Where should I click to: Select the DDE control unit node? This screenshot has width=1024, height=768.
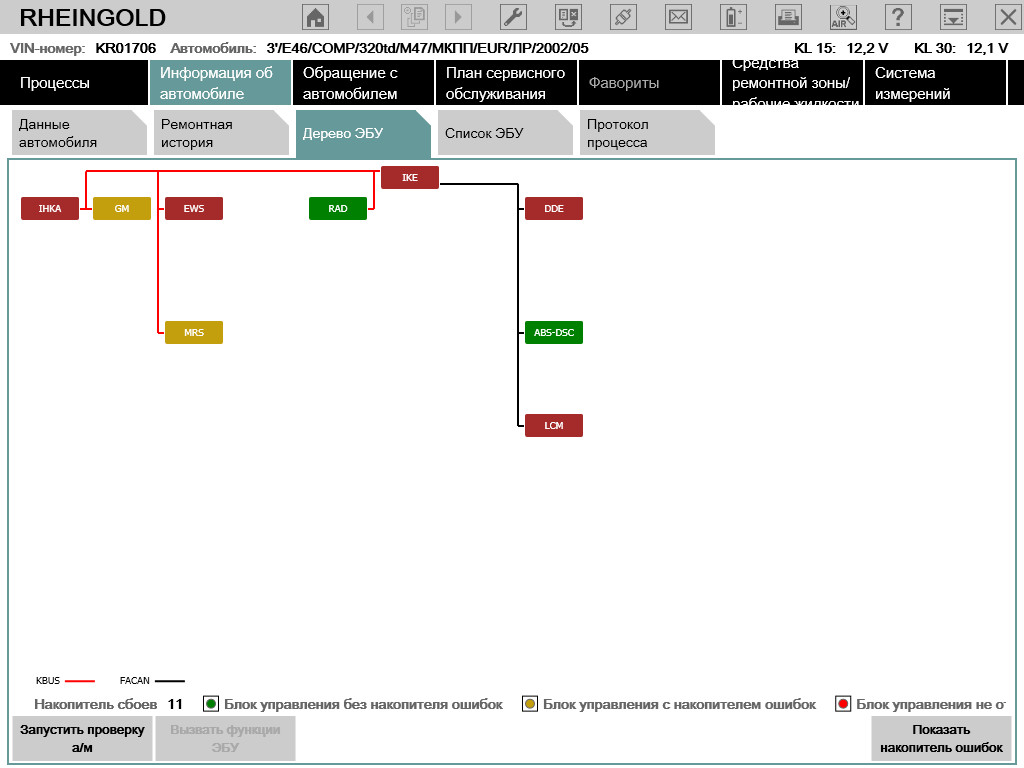click(x=554, y=208)
